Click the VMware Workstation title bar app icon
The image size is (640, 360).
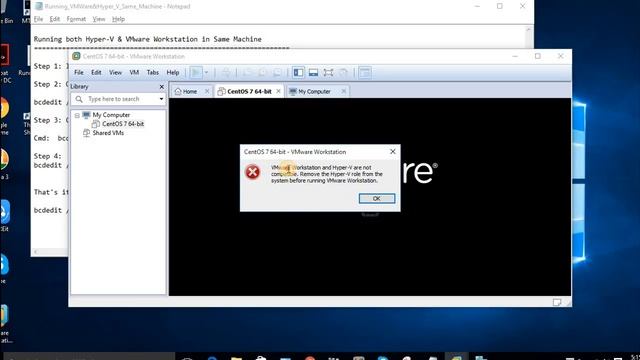pyautogui.click(x=76, y=56)
